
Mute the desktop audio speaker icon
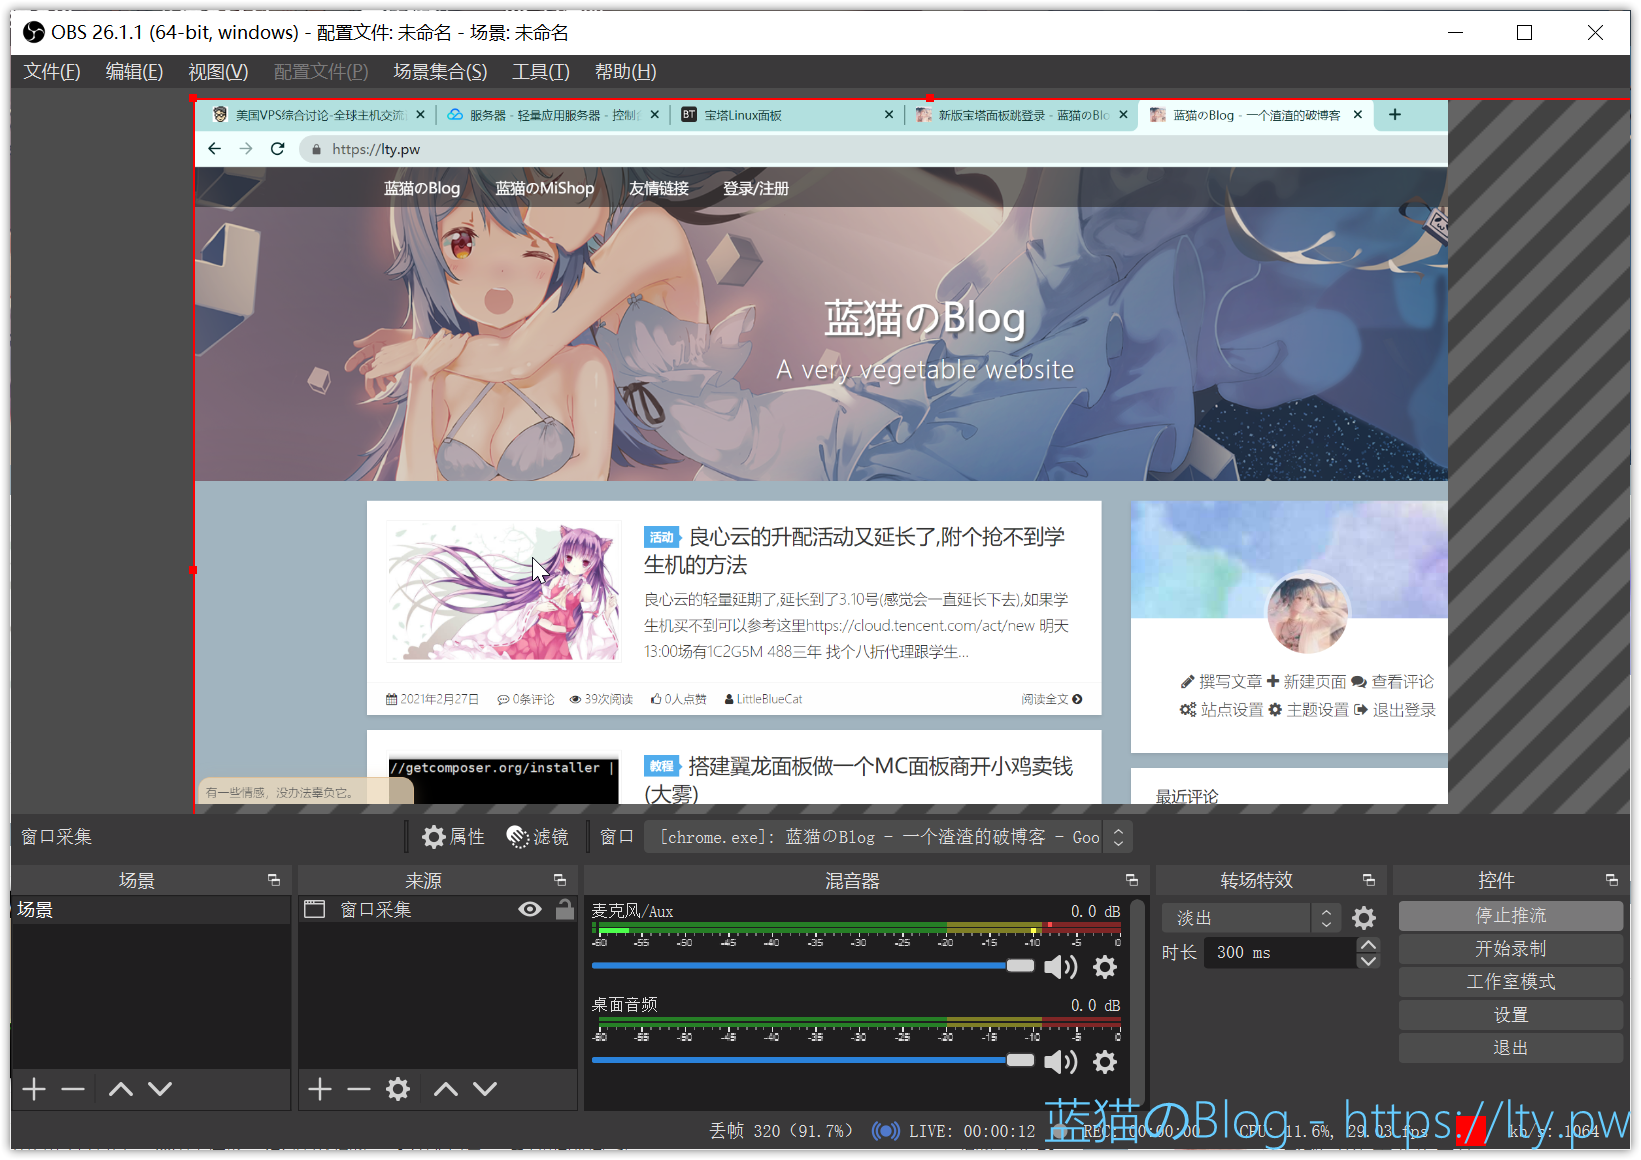(1060, 1062)
